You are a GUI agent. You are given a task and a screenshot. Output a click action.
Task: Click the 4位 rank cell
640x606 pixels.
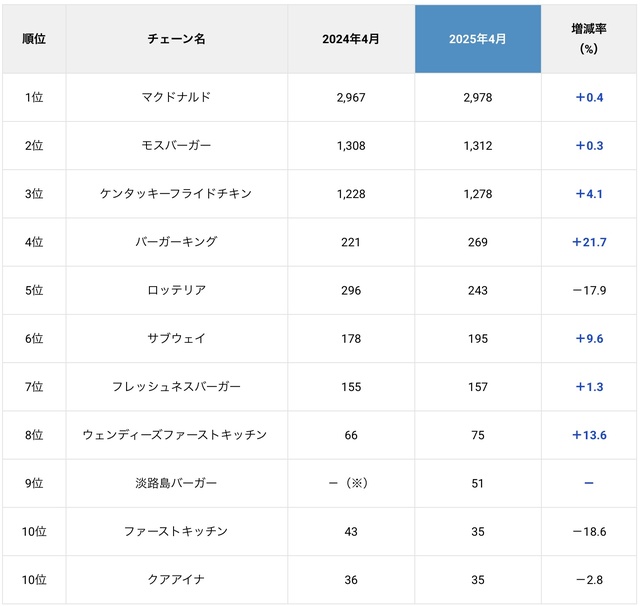[x=34, y=242]
